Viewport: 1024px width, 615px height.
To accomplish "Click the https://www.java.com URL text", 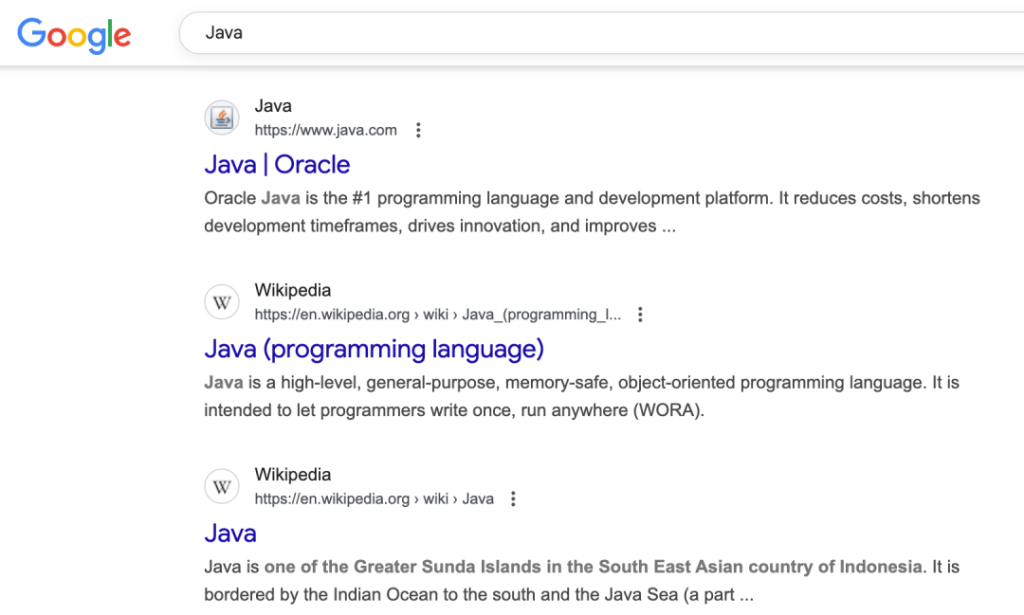I will pyautogui.click(x=325, y=130).
